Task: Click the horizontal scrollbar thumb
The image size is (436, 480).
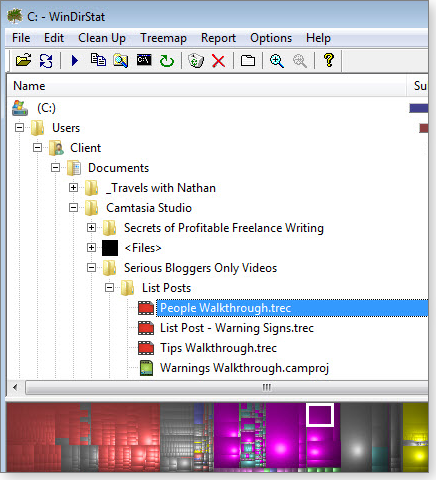Action: [x=227, y=387]
